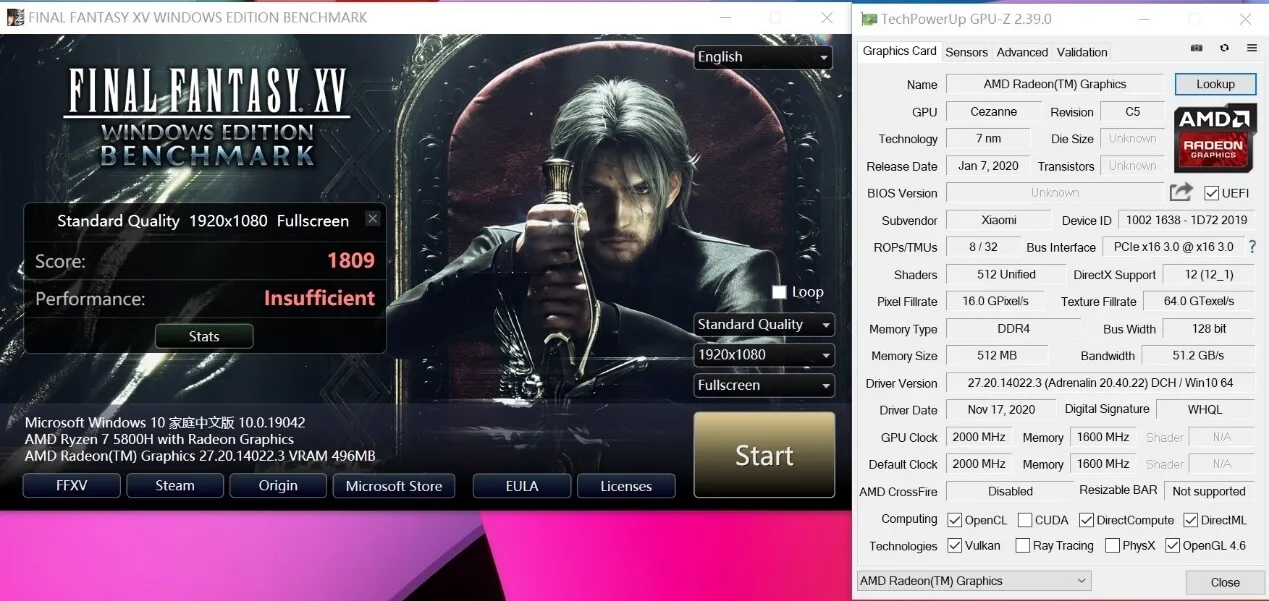Viewport: 1269px width, 601px height.
Task: Click the Stats button
Action: pos(204,336)
